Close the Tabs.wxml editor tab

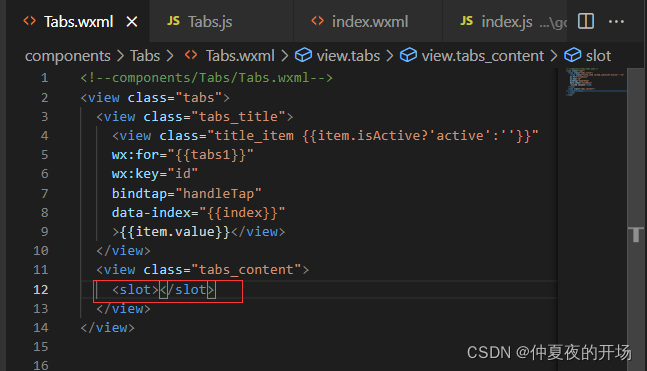pyautogui.click(x=132, y=21)
